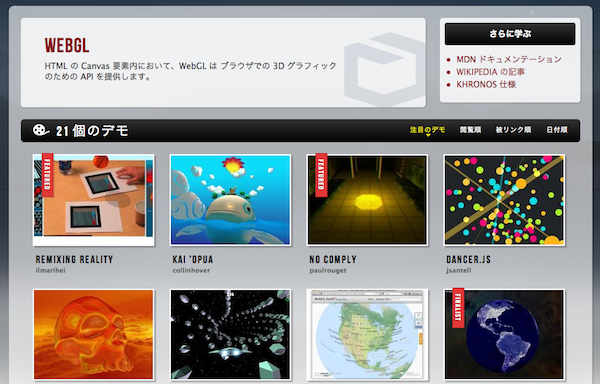Viewport: 600px width, 384px height.
Task: Click the cube logo in the WebGL banner
Action: coord(384,69)
